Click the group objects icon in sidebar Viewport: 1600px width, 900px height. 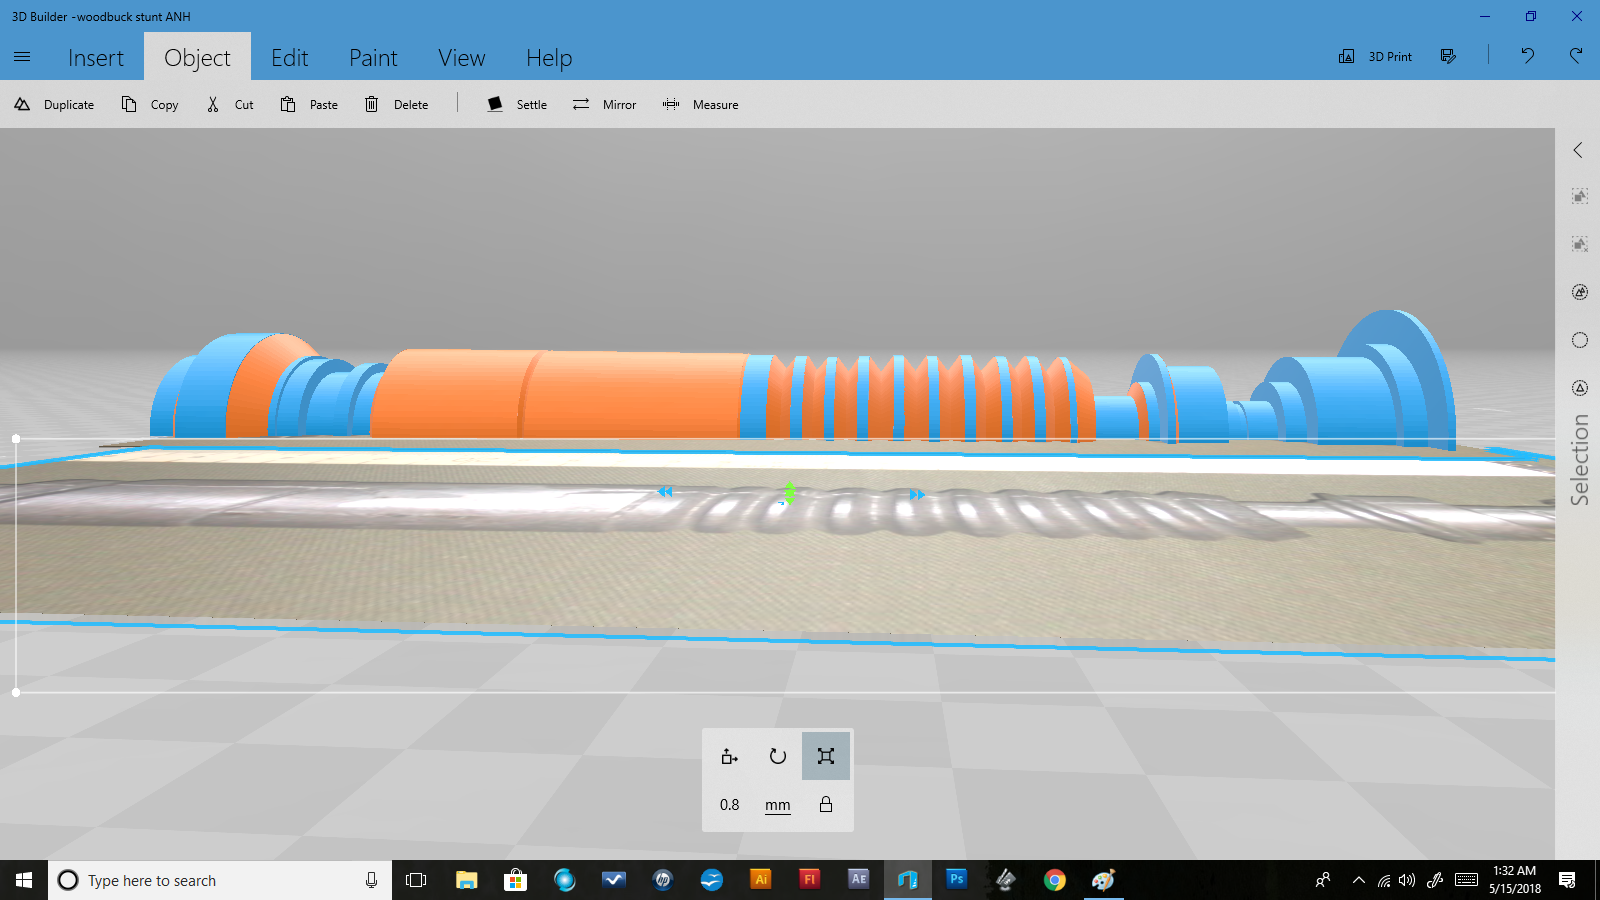1580,292
